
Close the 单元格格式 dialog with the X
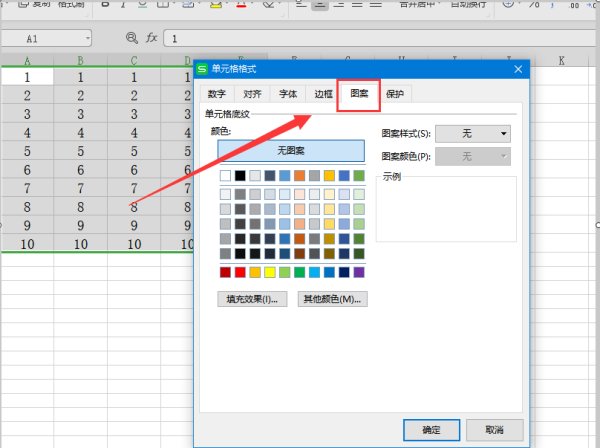[x=518, y=69]
